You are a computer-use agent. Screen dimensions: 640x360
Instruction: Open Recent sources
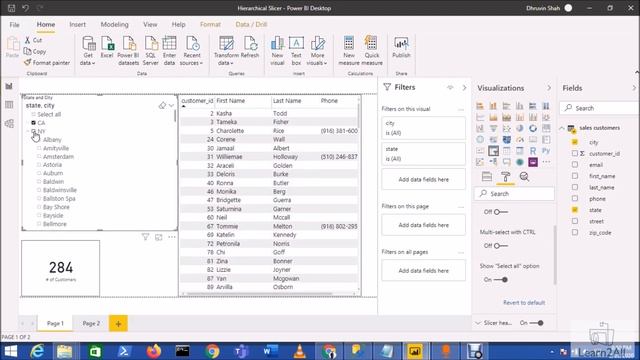(x=191, y=51)
